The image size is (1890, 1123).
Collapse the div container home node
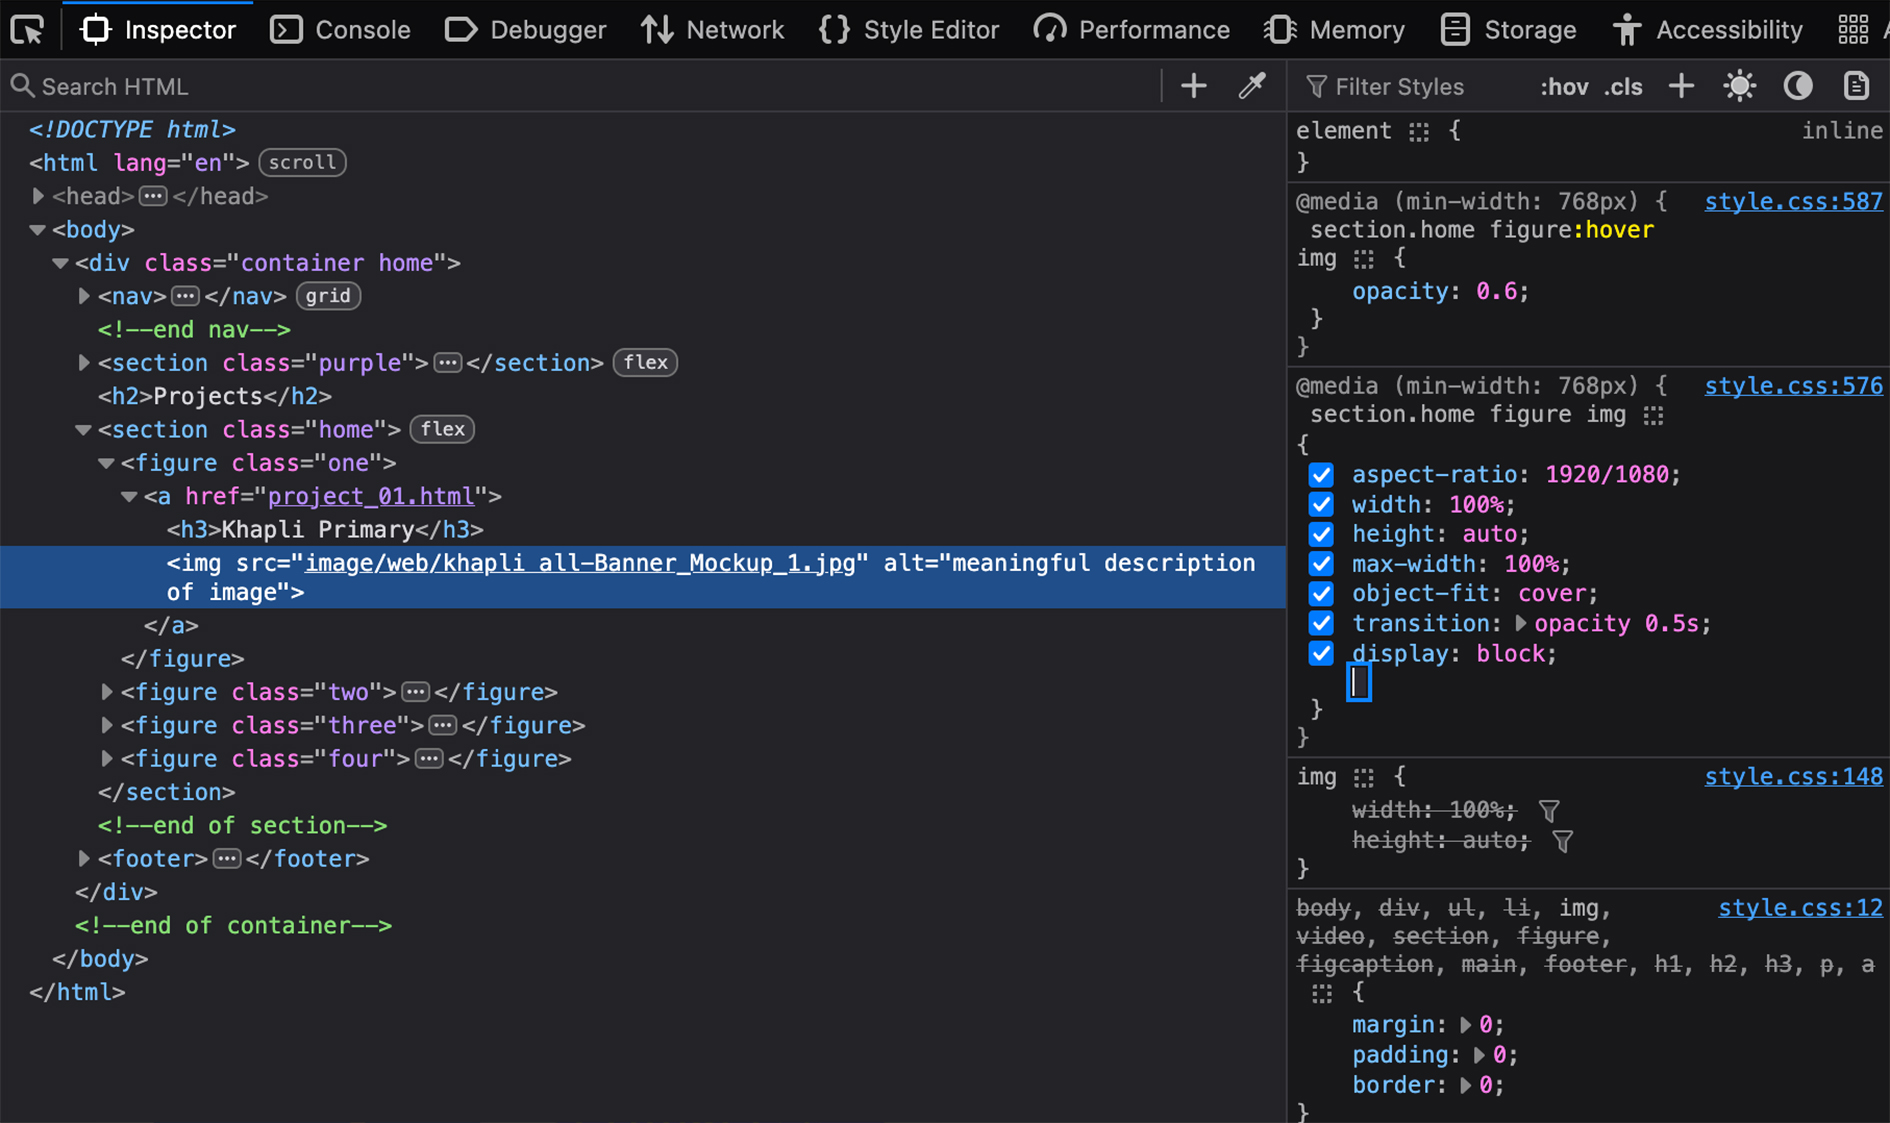pyautogui.click(x=61, y=264)
